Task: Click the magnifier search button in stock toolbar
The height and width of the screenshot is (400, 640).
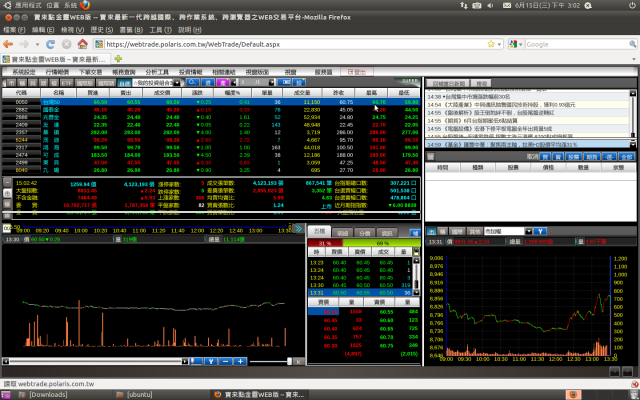Action: point(192,82)
